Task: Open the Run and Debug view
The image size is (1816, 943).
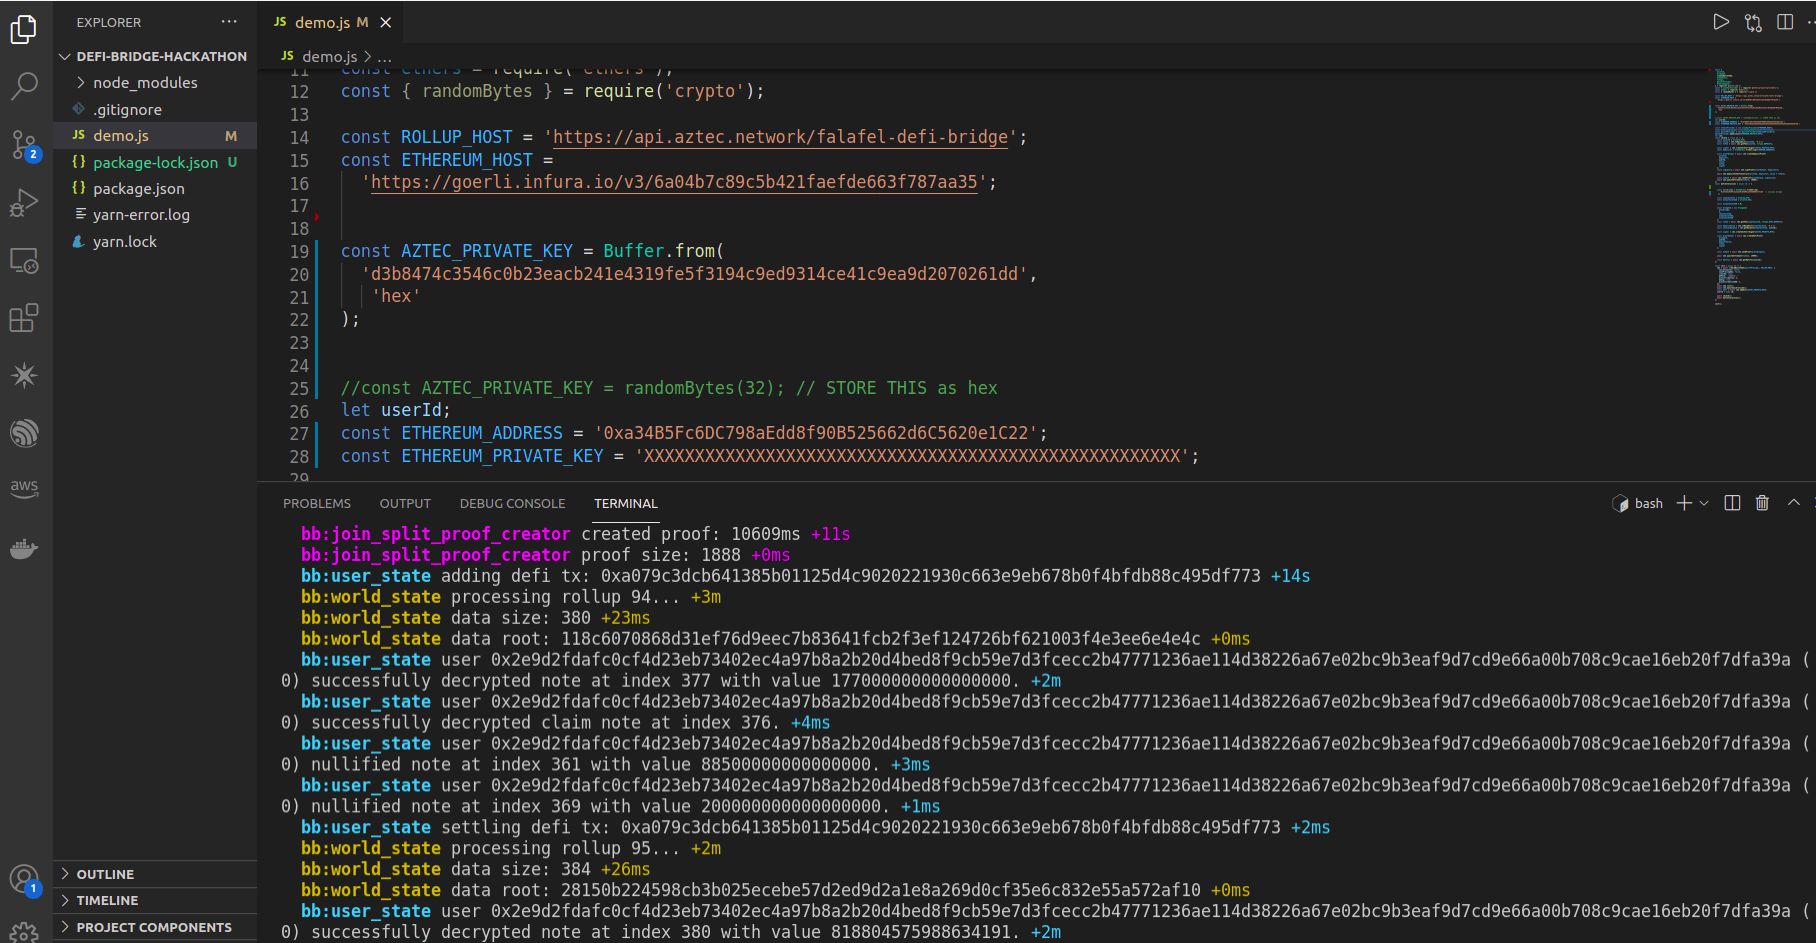Action: [24, 203]
